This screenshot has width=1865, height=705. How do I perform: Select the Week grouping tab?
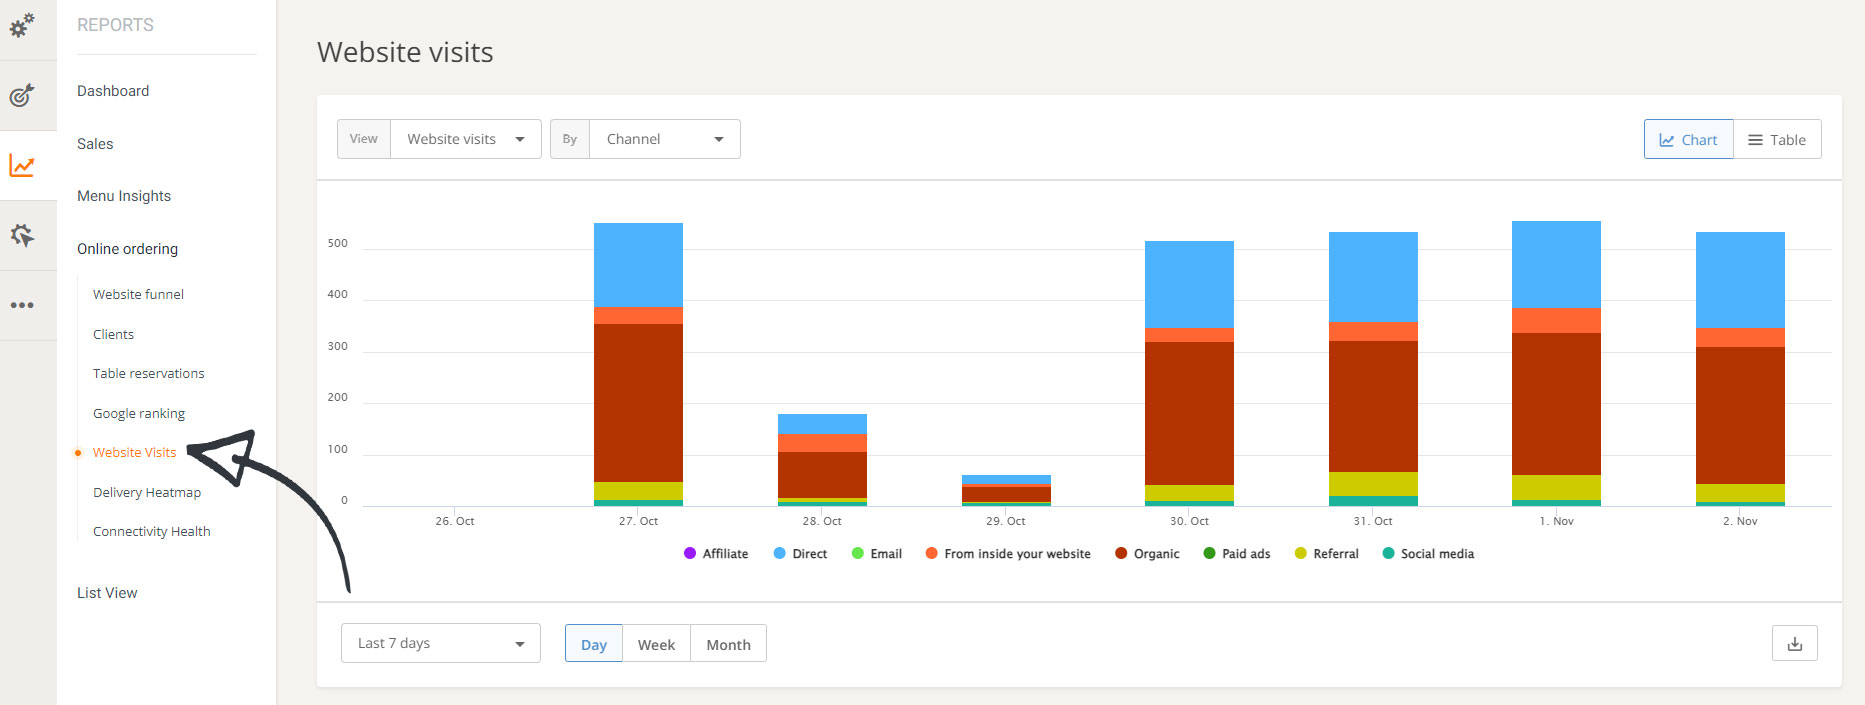tap(656, 645)
